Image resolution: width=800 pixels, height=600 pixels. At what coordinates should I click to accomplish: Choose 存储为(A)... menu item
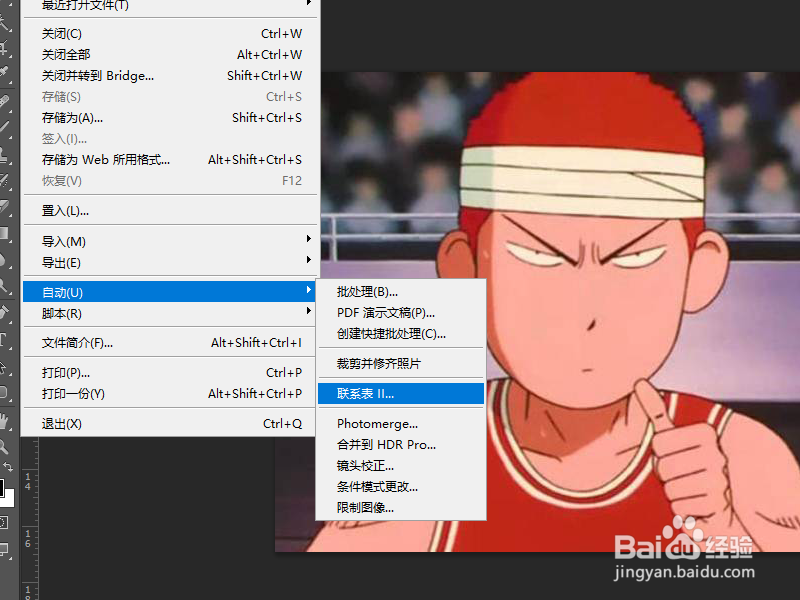tap(170, 117)
